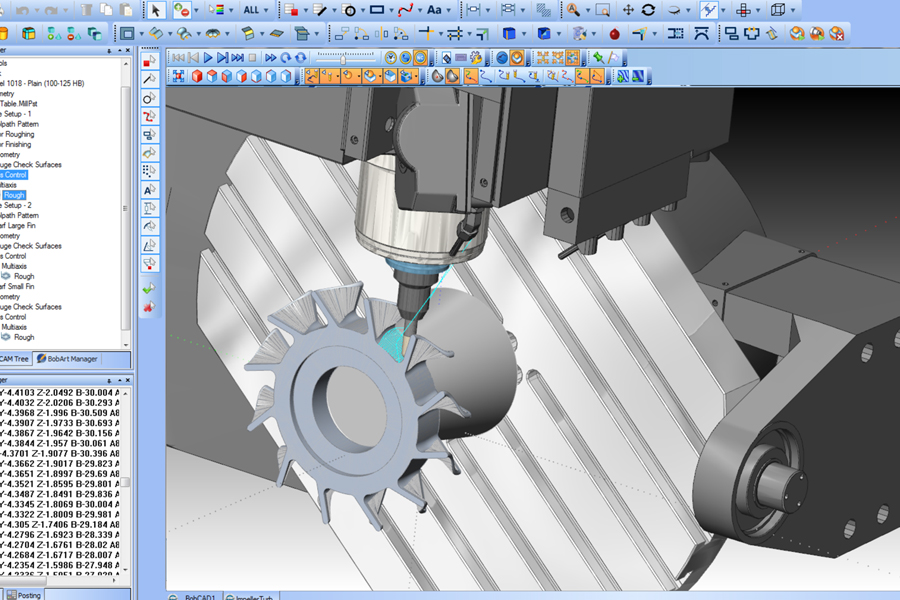Click the rotate view icon
The image size is (900, 600).
coord(649,10)
